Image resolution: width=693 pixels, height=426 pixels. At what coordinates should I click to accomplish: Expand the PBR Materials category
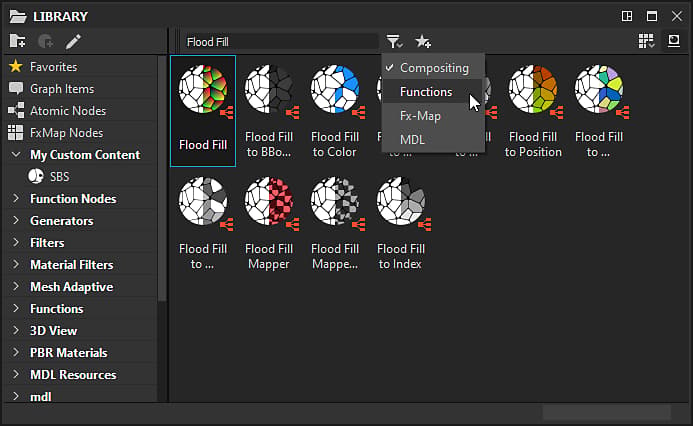pyautogui.click(x=16, y=353)
